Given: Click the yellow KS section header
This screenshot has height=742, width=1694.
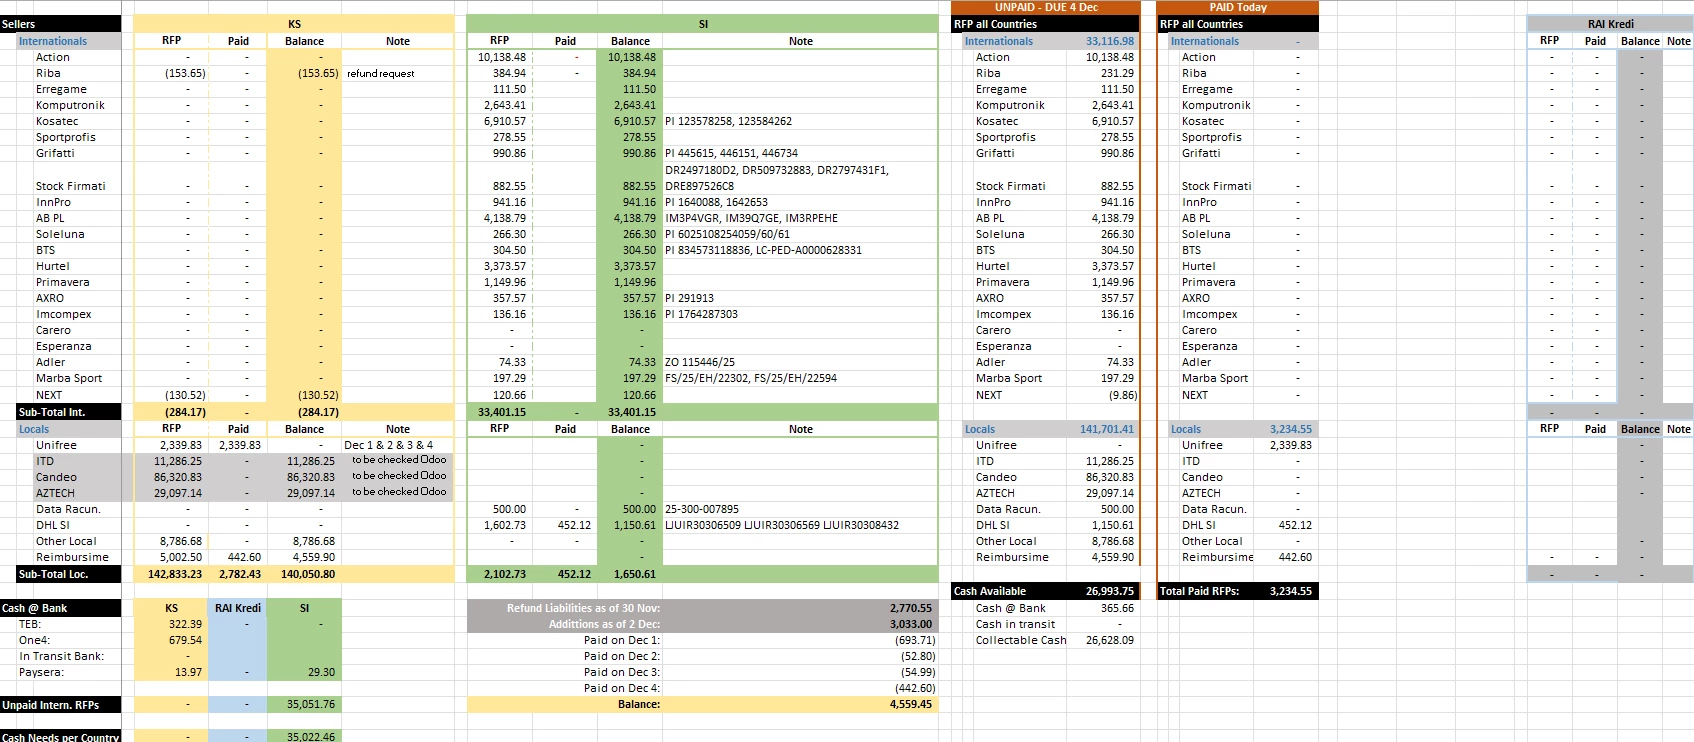Looking at the screenshot, I should point(294,24).
